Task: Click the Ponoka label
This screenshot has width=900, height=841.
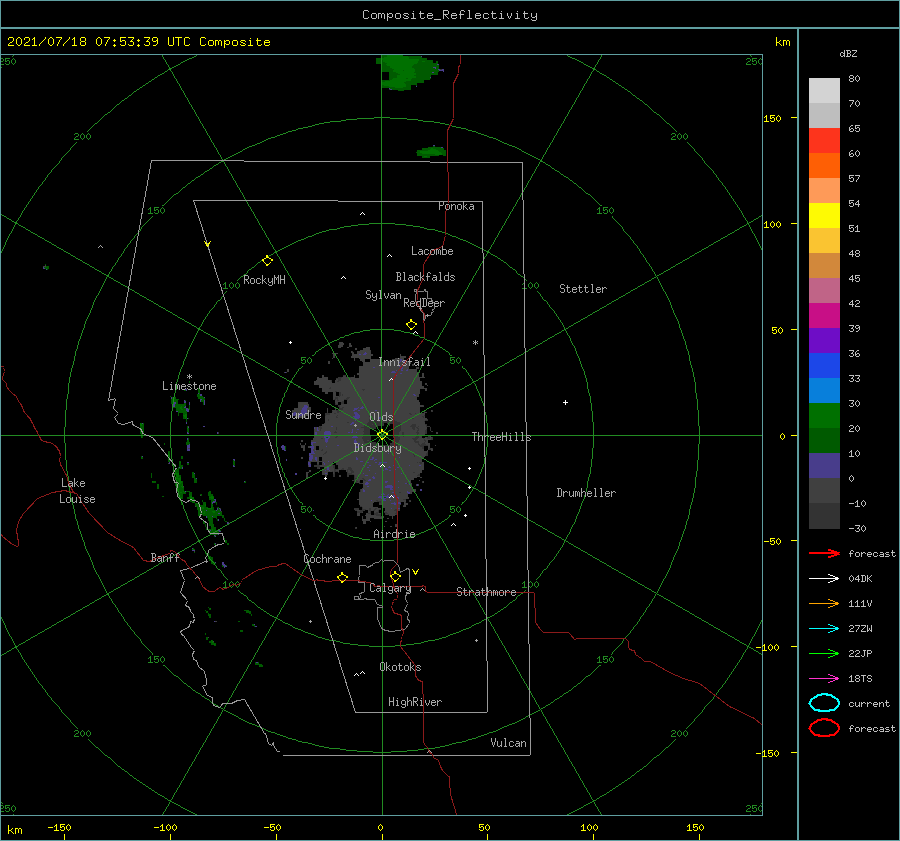Action: click(x=456, y=206)
